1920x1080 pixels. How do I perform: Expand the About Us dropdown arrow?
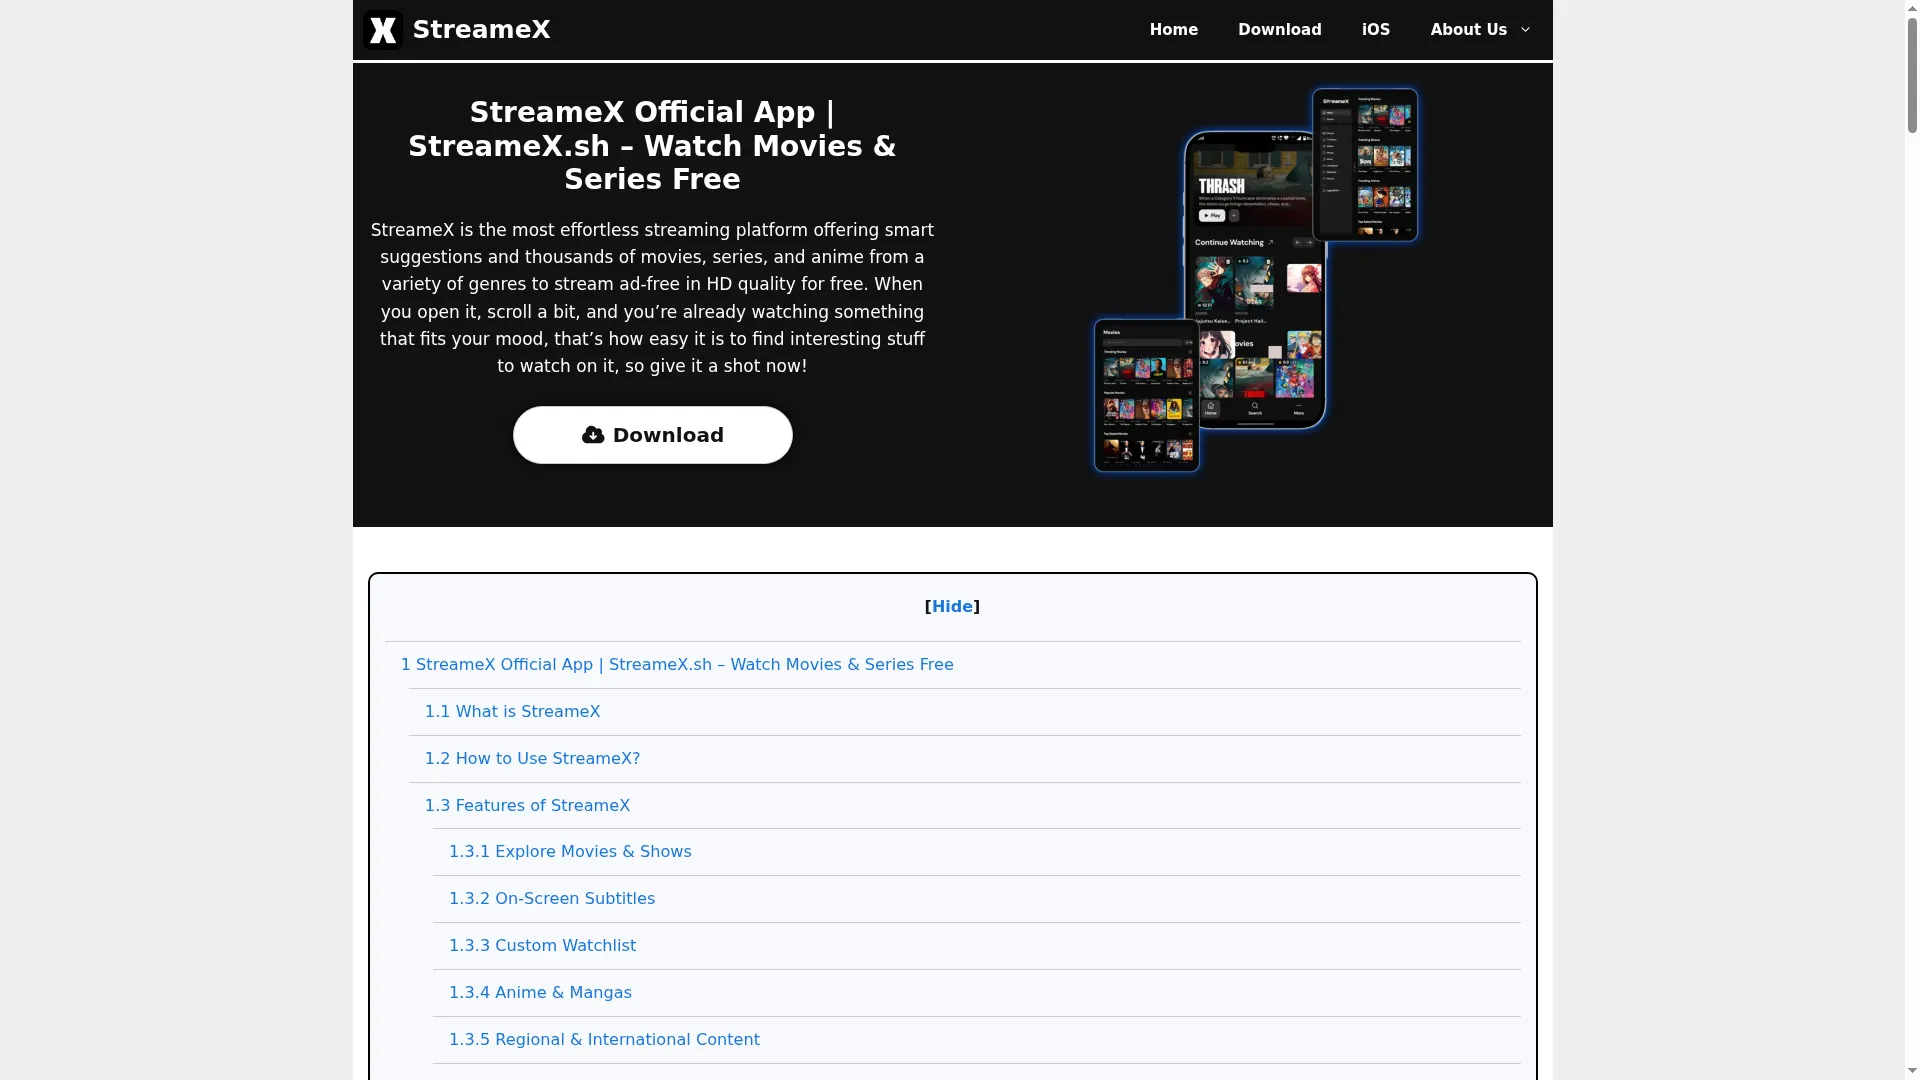coord(1525,30)
